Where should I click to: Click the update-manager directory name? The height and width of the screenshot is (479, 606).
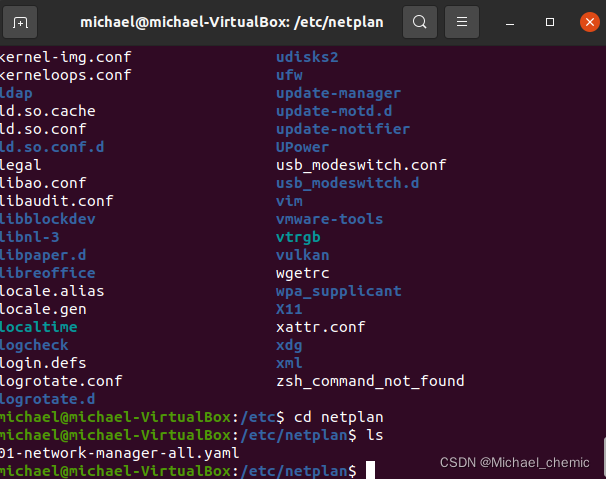339,93
